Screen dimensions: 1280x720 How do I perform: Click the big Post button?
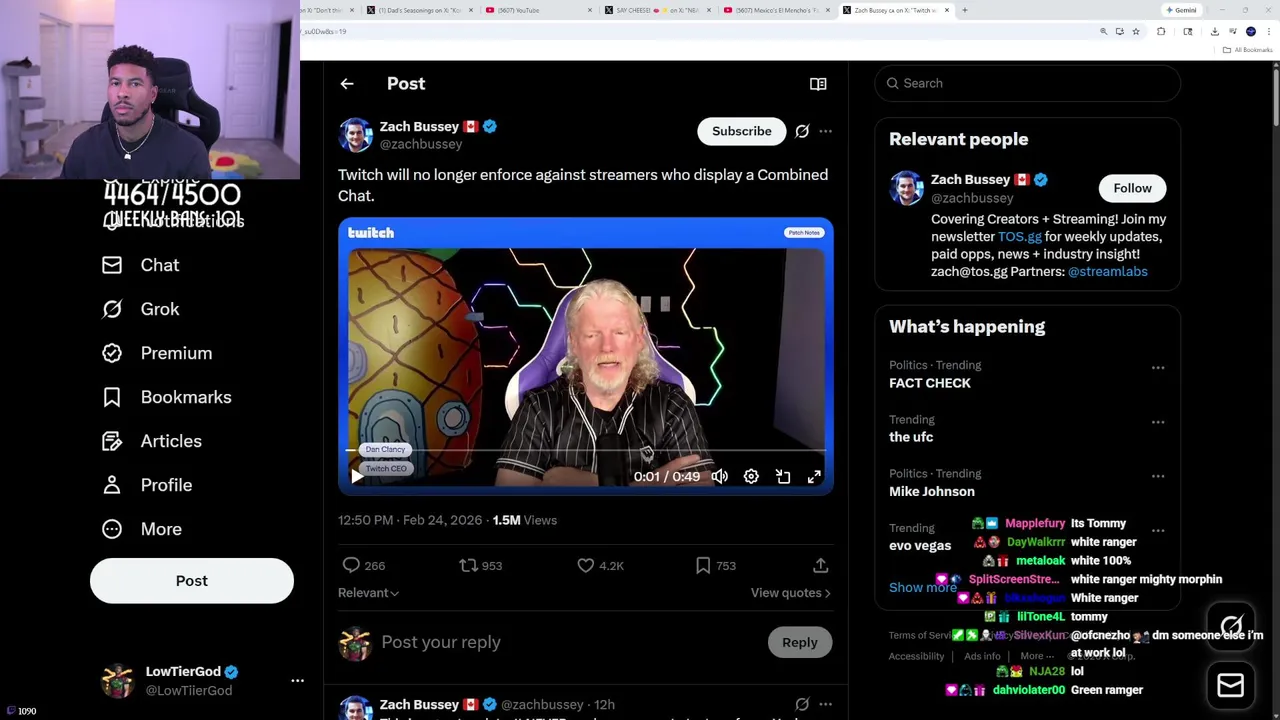point(192,581)
